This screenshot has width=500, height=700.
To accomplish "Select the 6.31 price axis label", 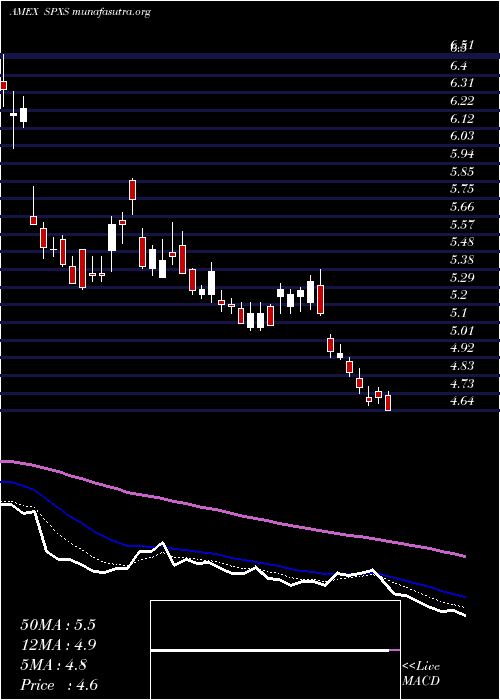I will click(x=462, y=83).
